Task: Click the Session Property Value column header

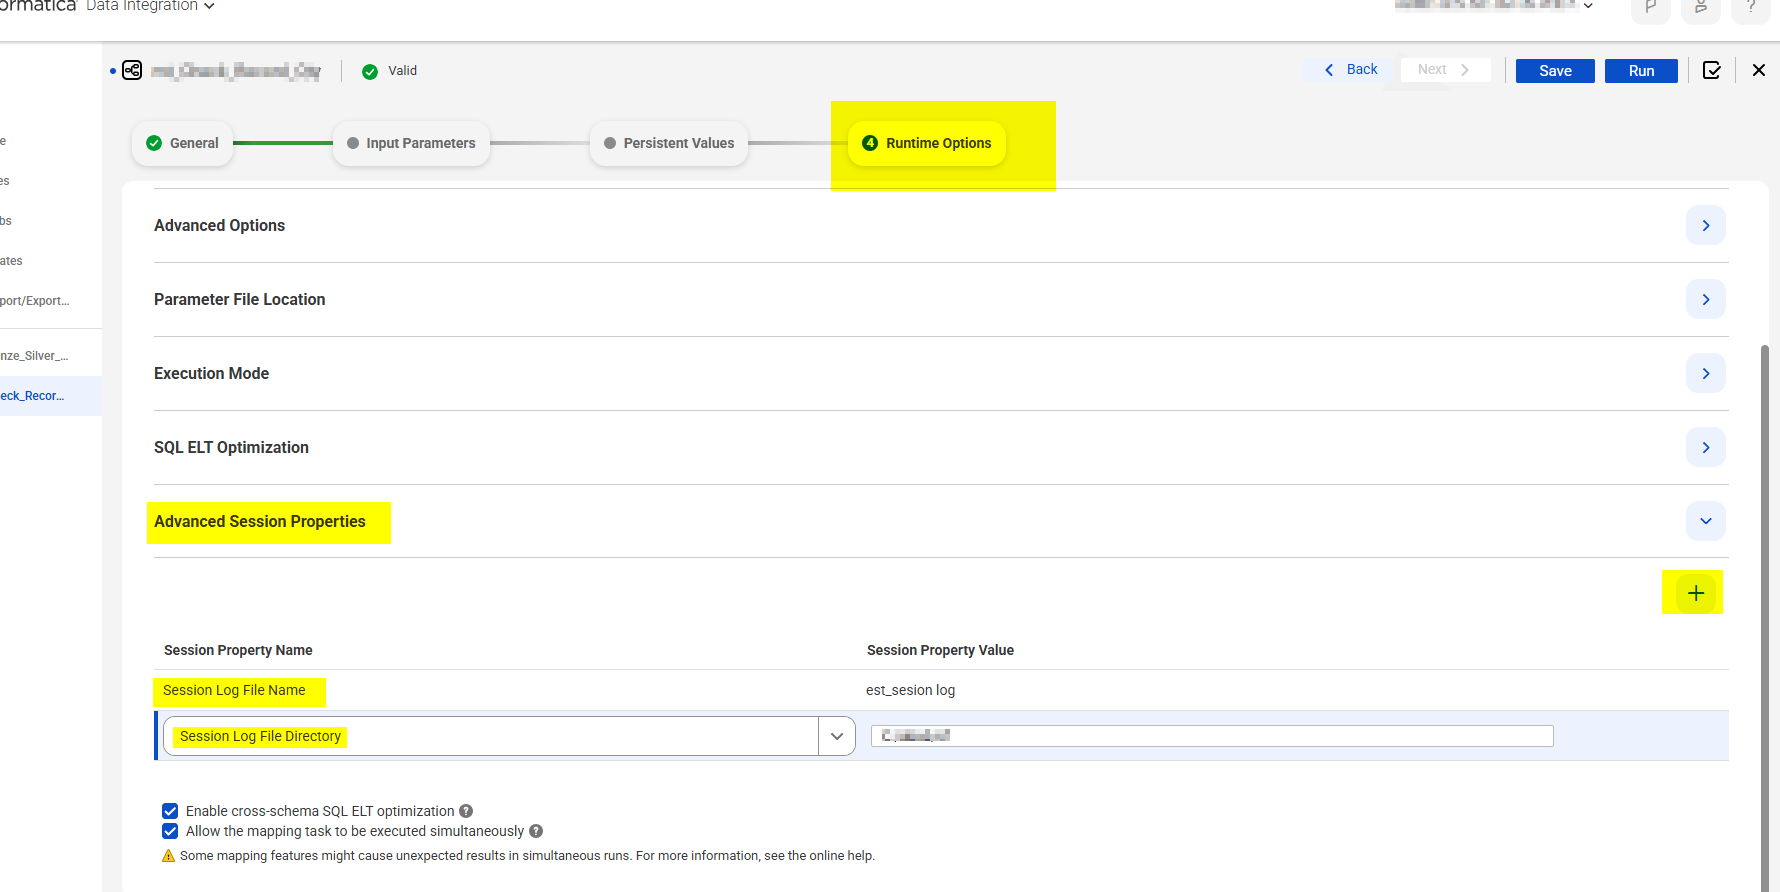Action: (x=940, y=650)
